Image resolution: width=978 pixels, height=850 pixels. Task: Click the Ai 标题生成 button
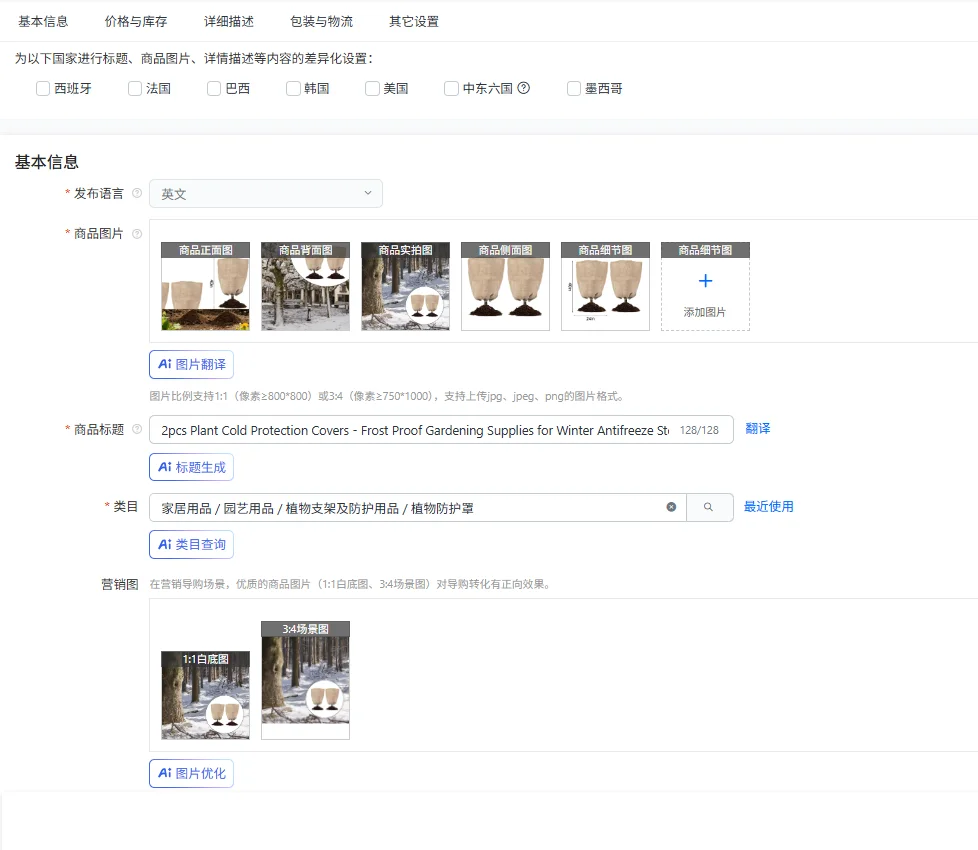click(191, 467)
